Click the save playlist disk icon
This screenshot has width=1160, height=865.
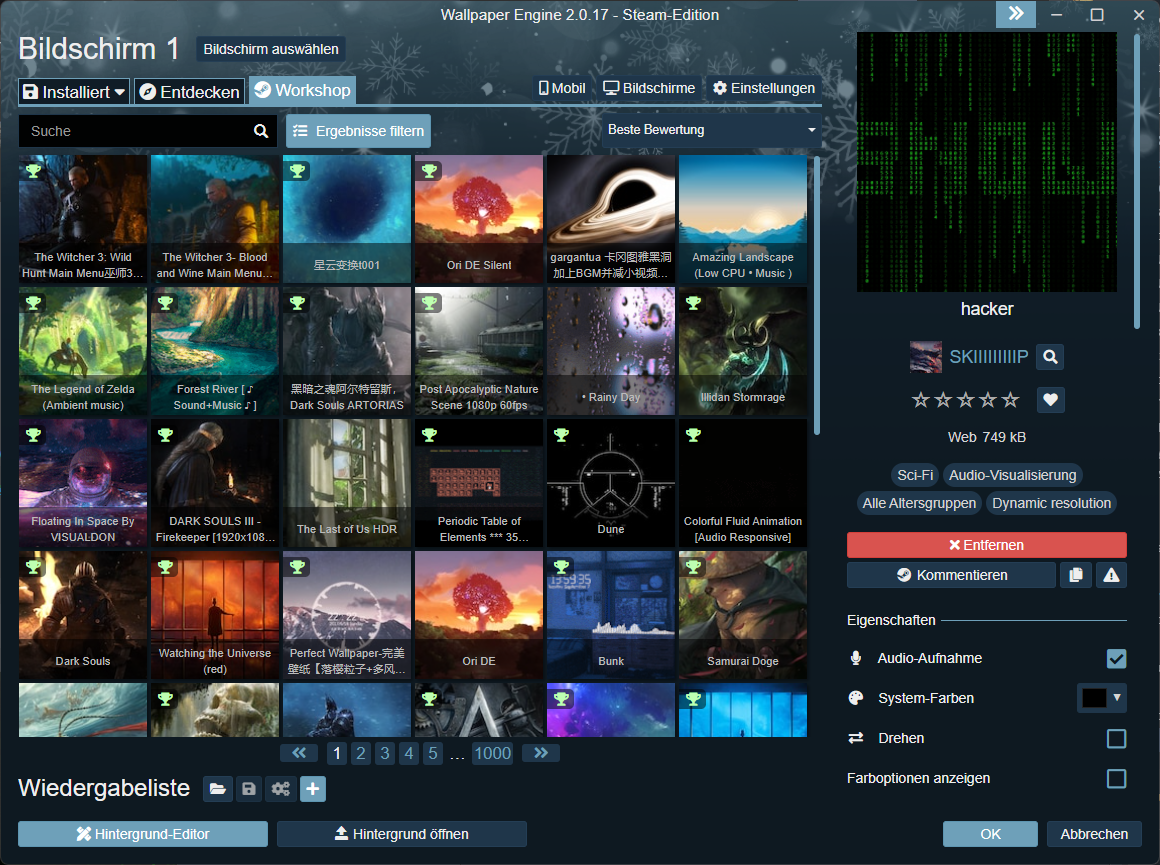(249, 789)
